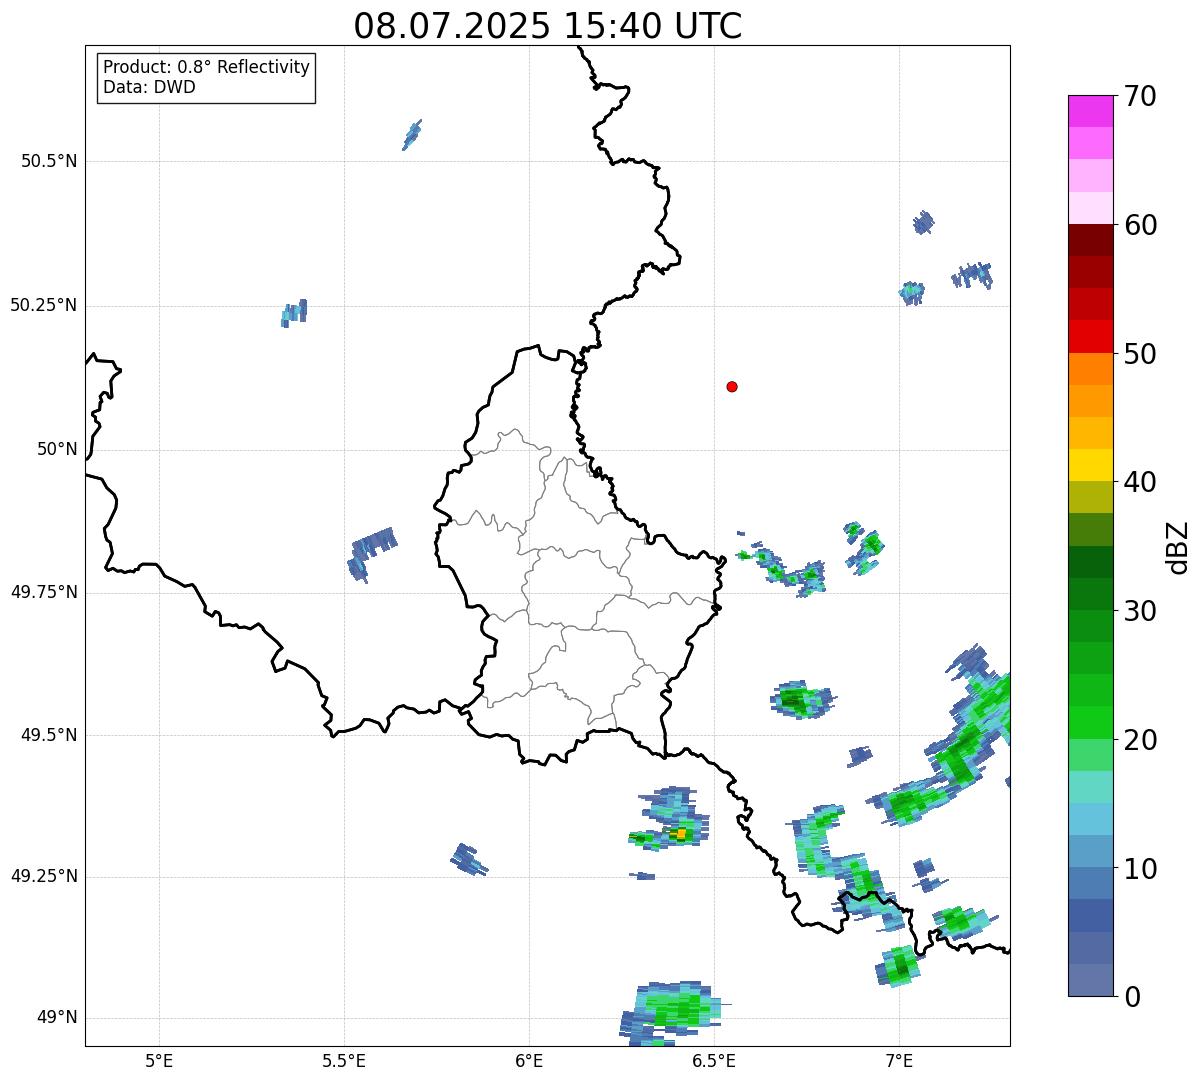Screen dimensions: 1202x1081
Task: Click the Data: DWD label
Action: pyautogui.click(x=149, y=87)
